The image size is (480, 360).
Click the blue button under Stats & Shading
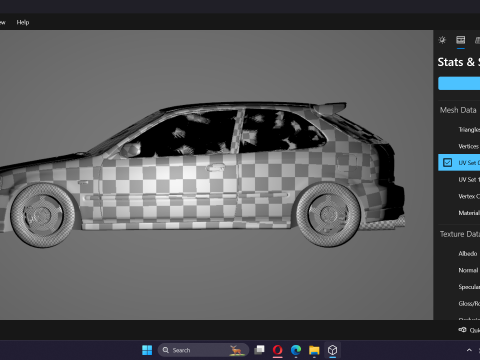click(x=459, y=83)
